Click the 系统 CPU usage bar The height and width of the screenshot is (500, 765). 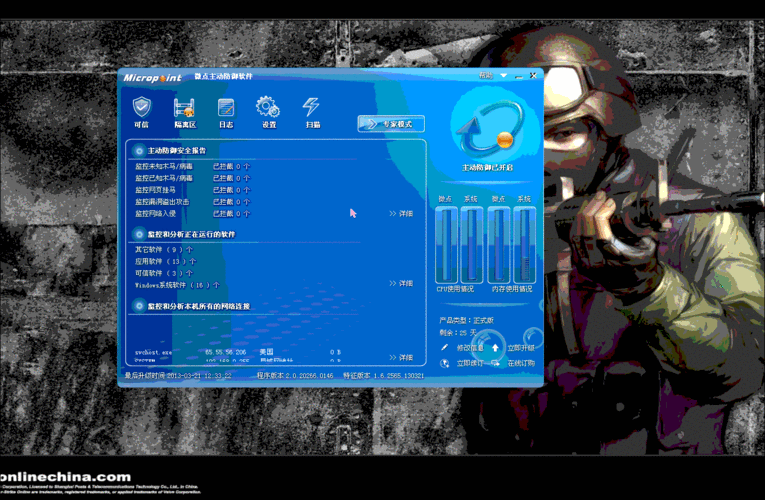pos(472,244)
